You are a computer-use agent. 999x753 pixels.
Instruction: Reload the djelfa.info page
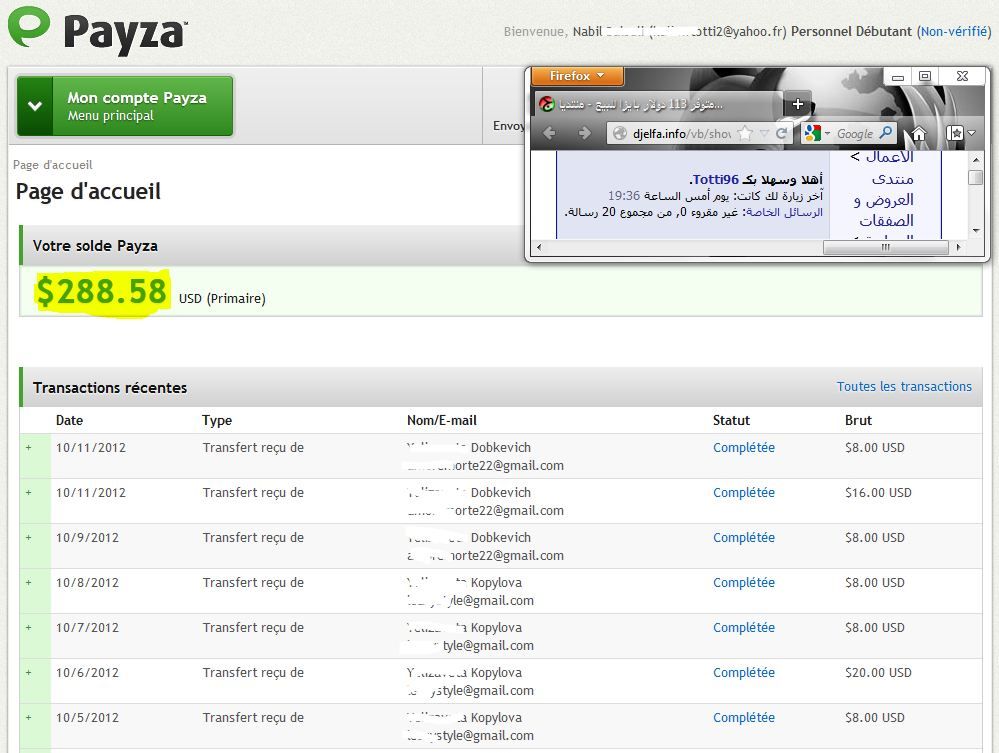[x=781, y=133]
